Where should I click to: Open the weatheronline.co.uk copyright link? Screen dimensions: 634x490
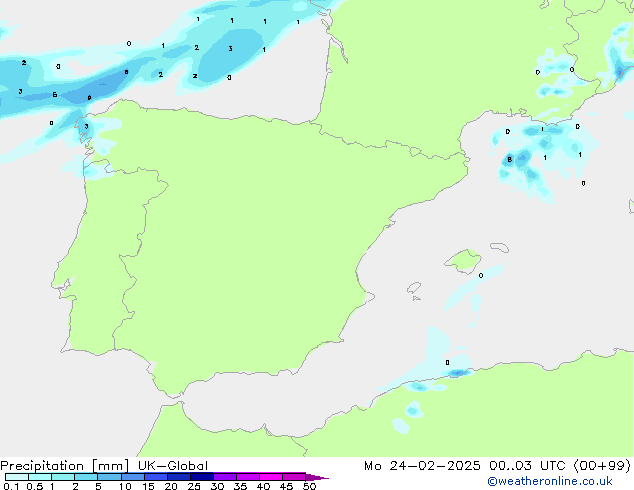tap(550, 481)
